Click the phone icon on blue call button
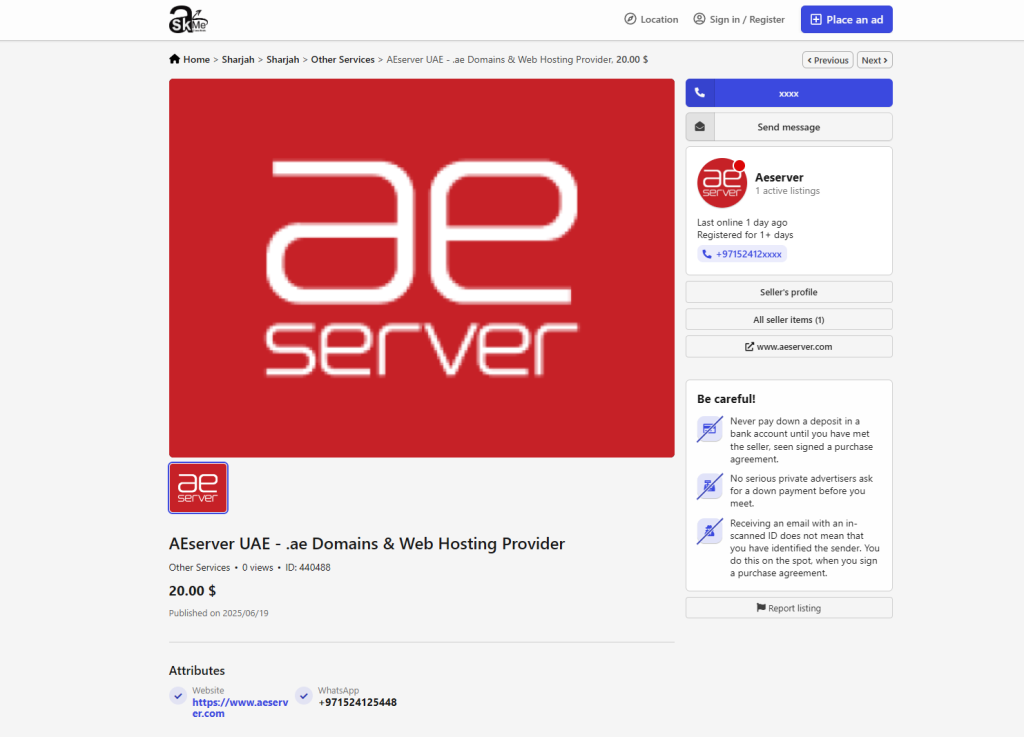Screen dimensions: 1024x737 pyautogui.click(x=700, y=93)
